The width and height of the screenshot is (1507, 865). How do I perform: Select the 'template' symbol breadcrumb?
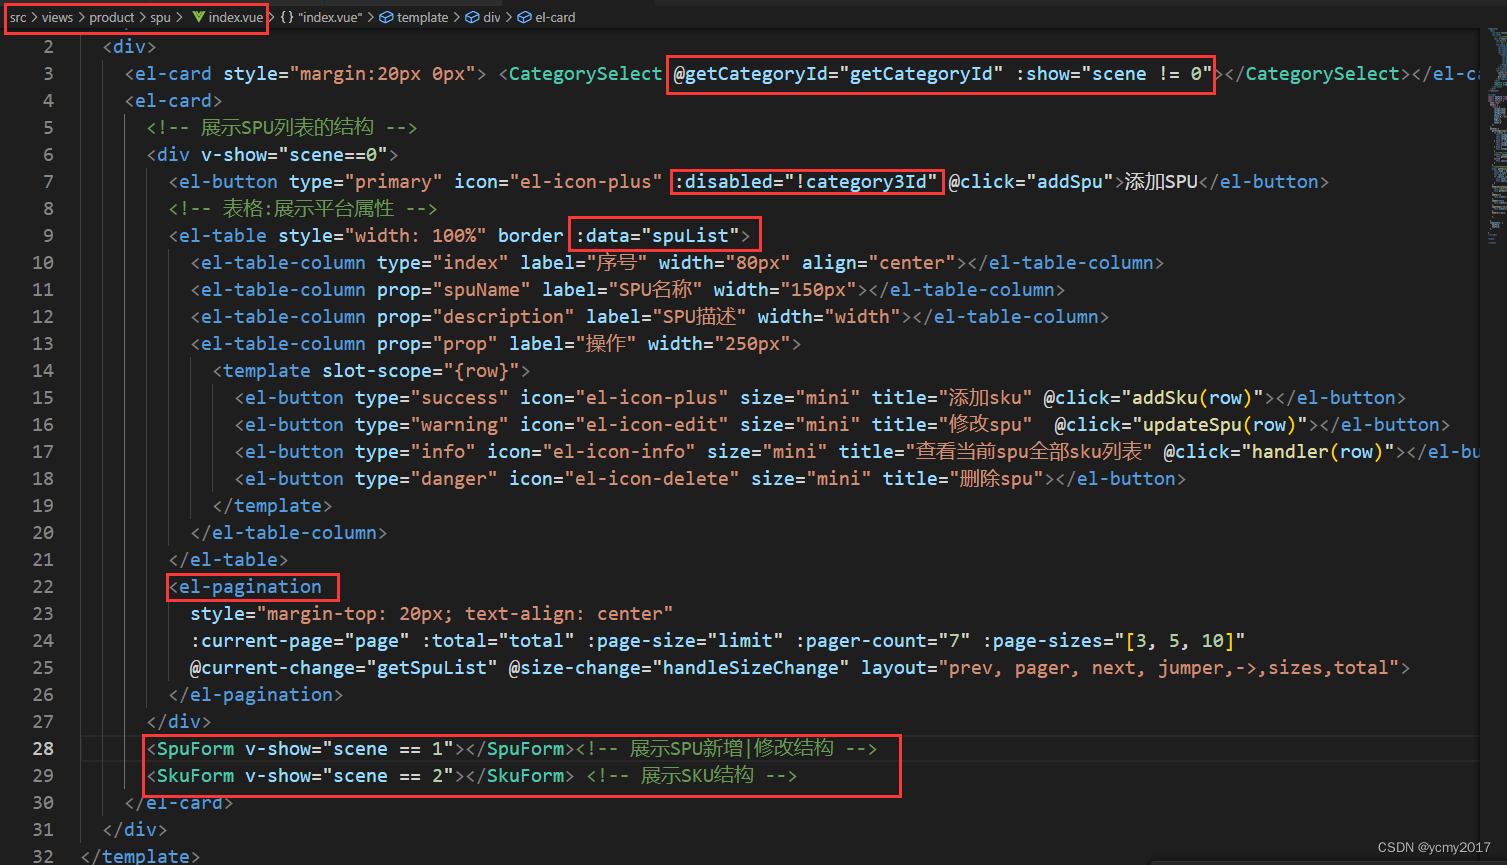coord(414,17)
